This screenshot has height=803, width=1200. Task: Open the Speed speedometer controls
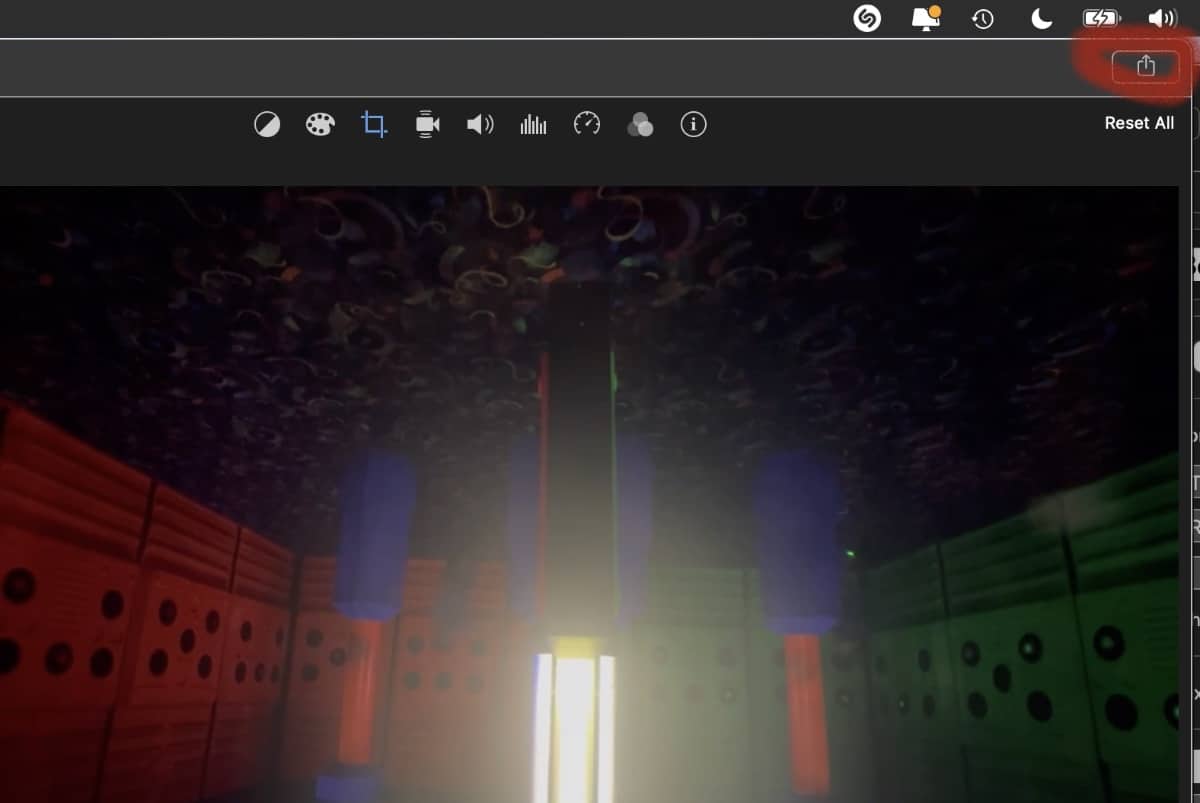pos(587,124)
